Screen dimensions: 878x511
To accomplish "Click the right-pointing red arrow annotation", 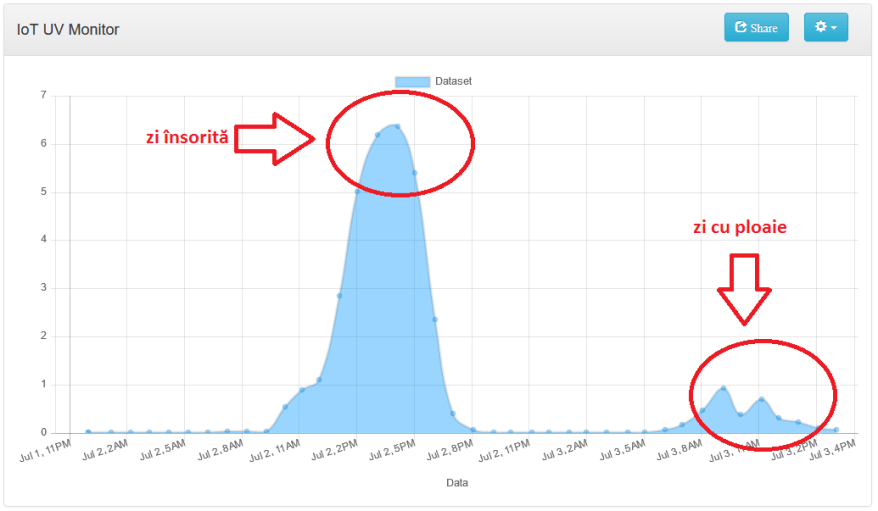I will pyautogui.click(x=275, y=137).
